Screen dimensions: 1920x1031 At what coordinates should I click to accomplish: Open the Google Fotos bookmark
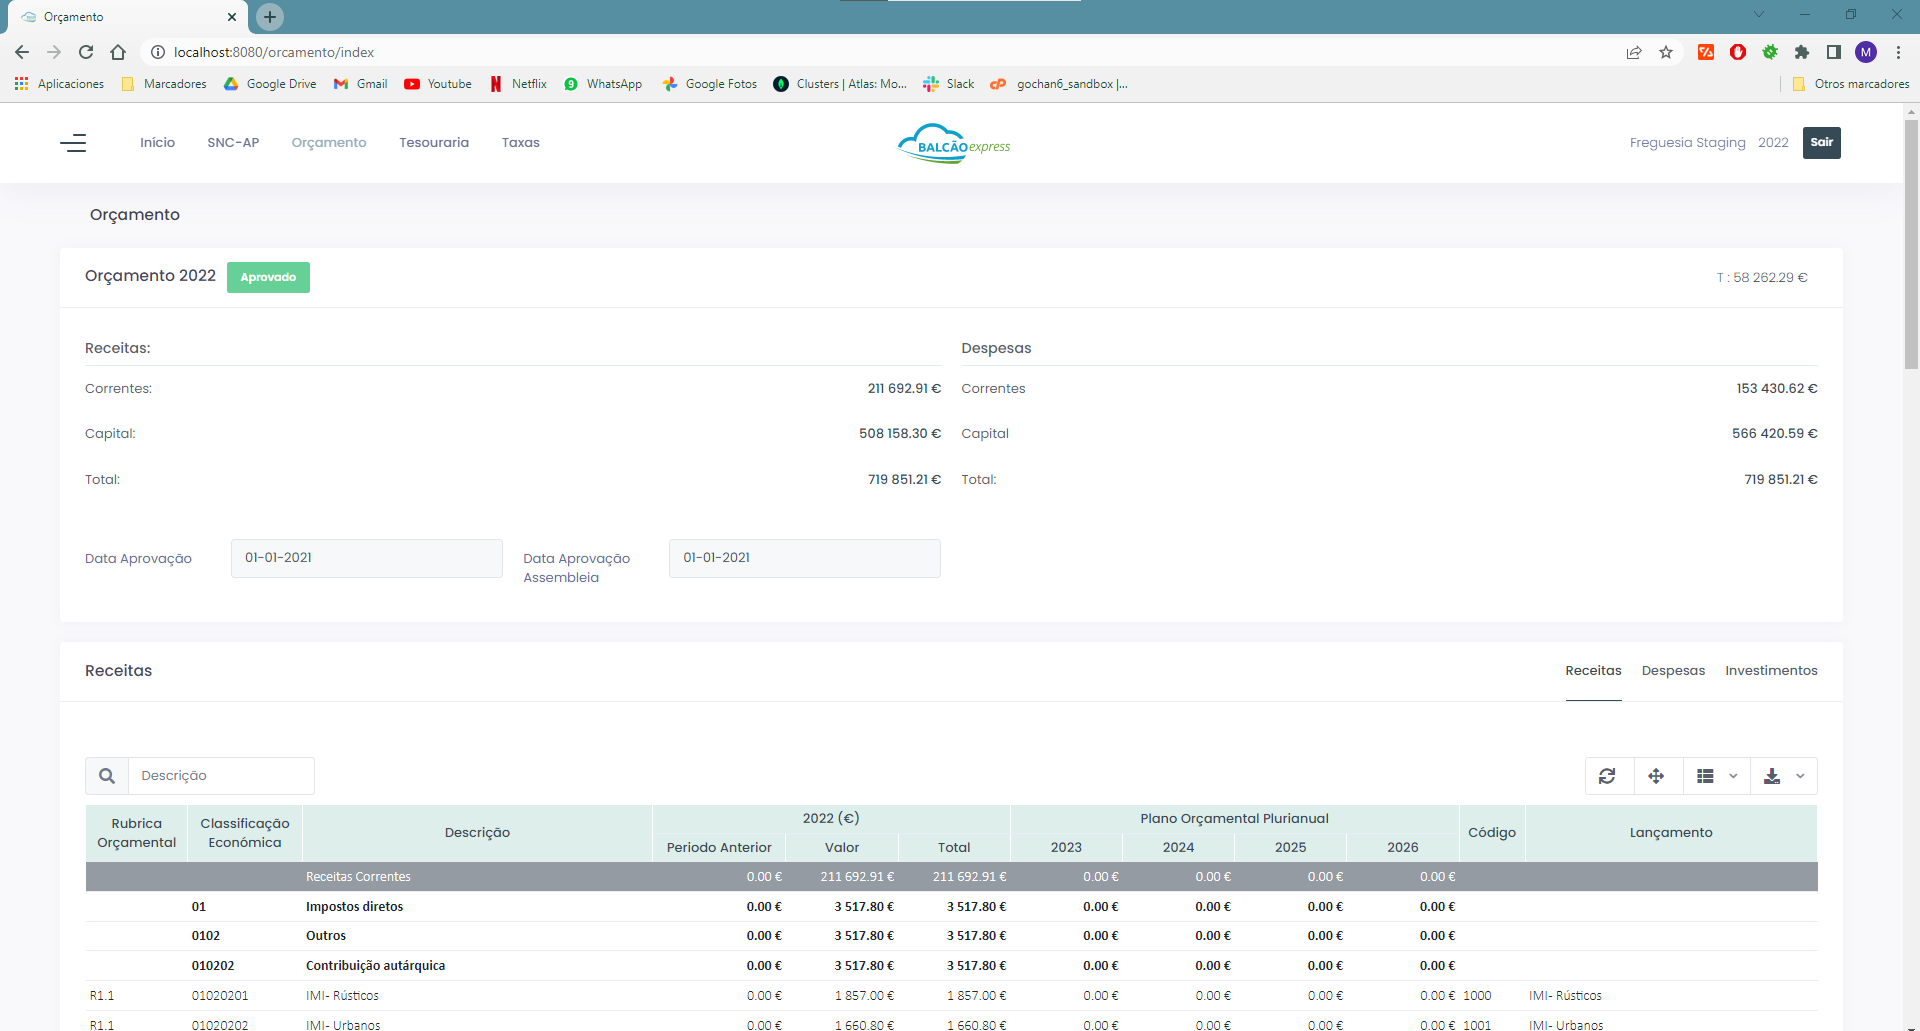click(x=710, y=84)
